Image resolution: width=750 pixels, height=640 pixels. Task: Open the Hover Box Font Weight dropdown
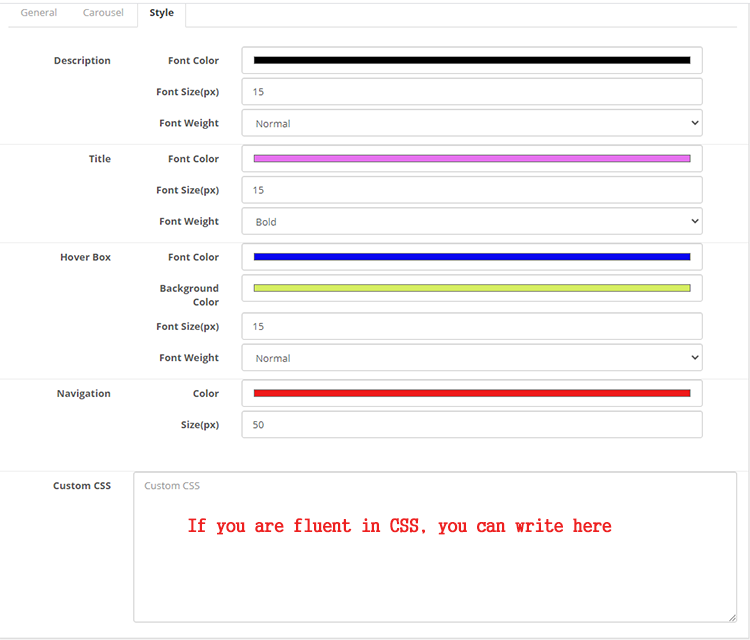point(472,358)
